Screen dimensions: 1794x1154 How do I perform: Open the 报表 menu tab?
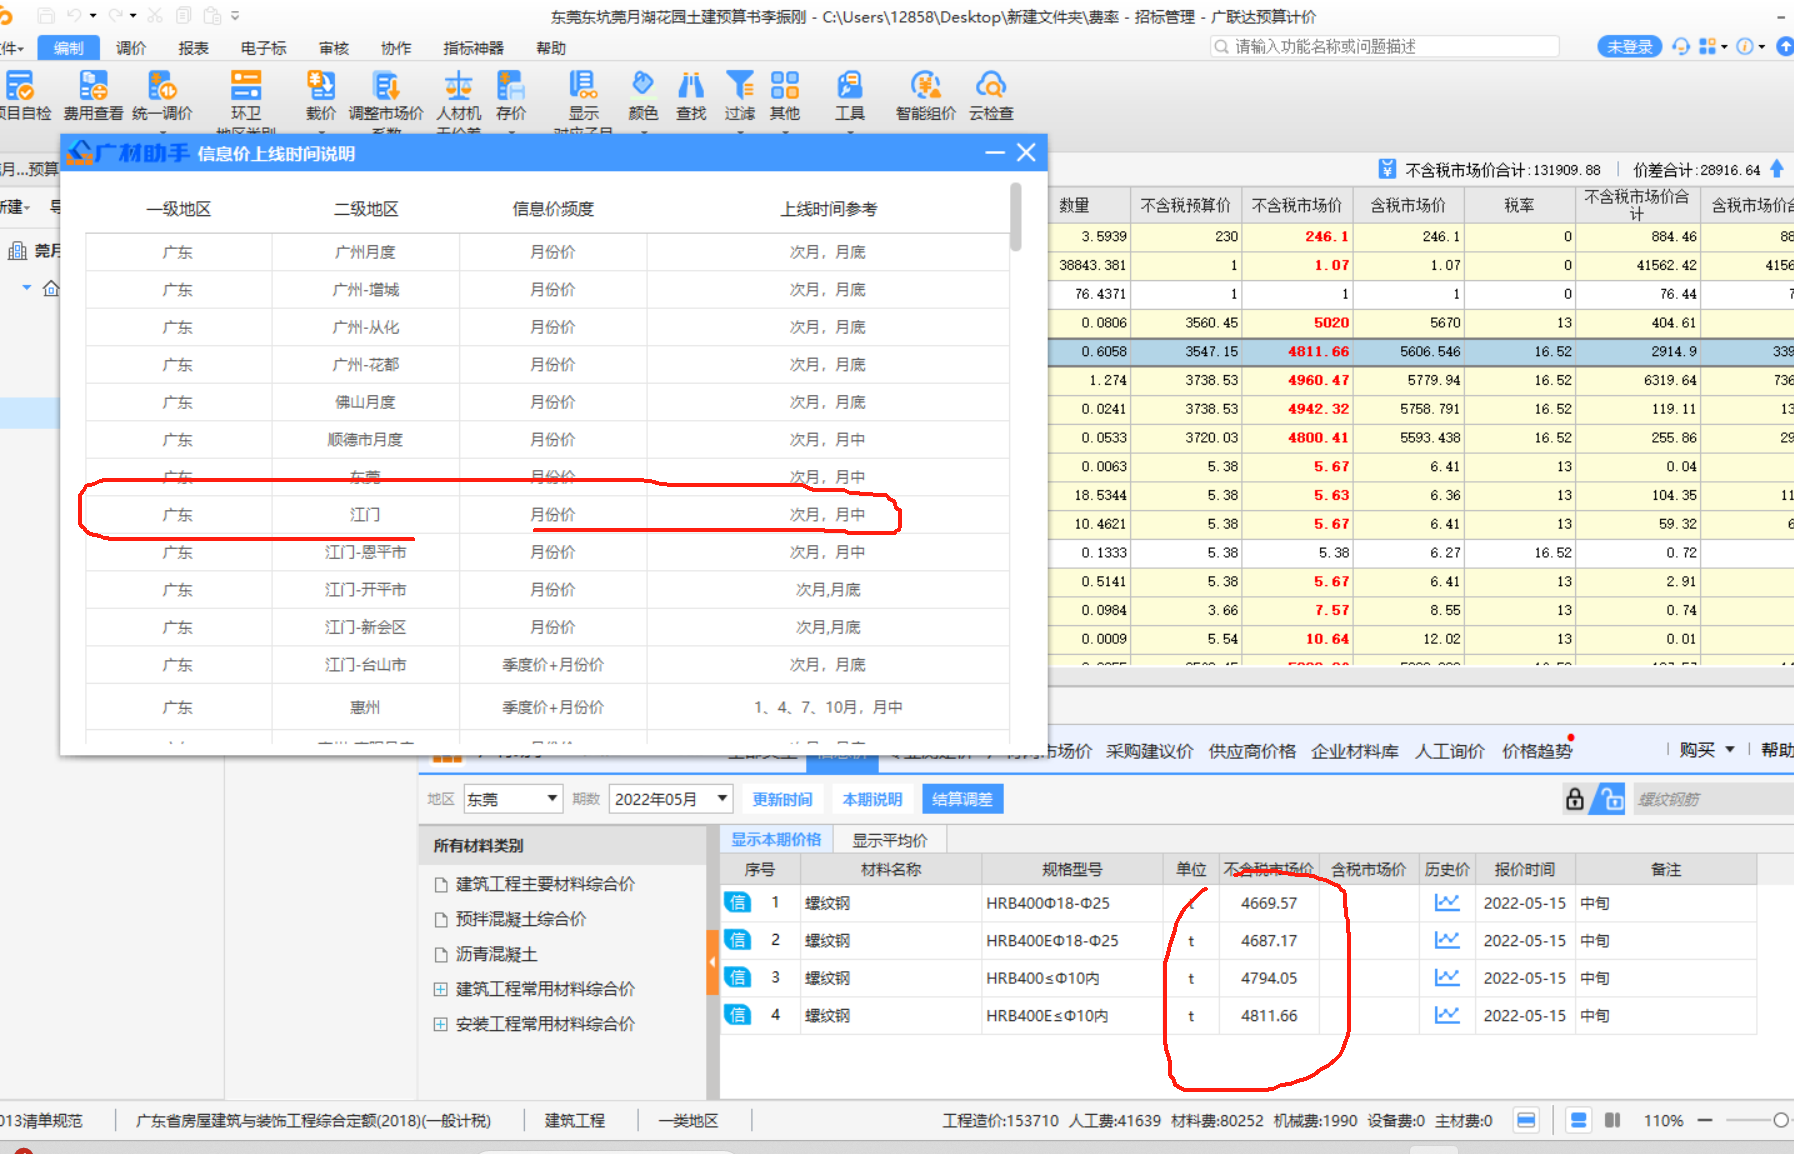point(194,48)
